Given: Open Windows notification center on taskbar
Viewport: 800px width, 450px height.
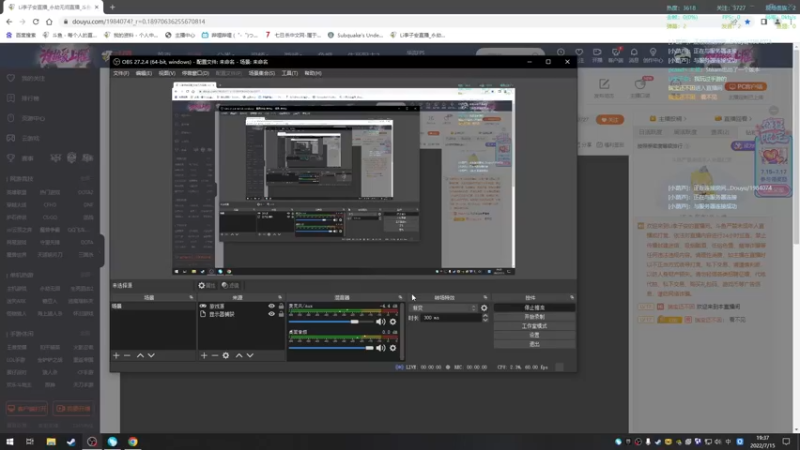Looking at the screenshot, I should point(786,441).
